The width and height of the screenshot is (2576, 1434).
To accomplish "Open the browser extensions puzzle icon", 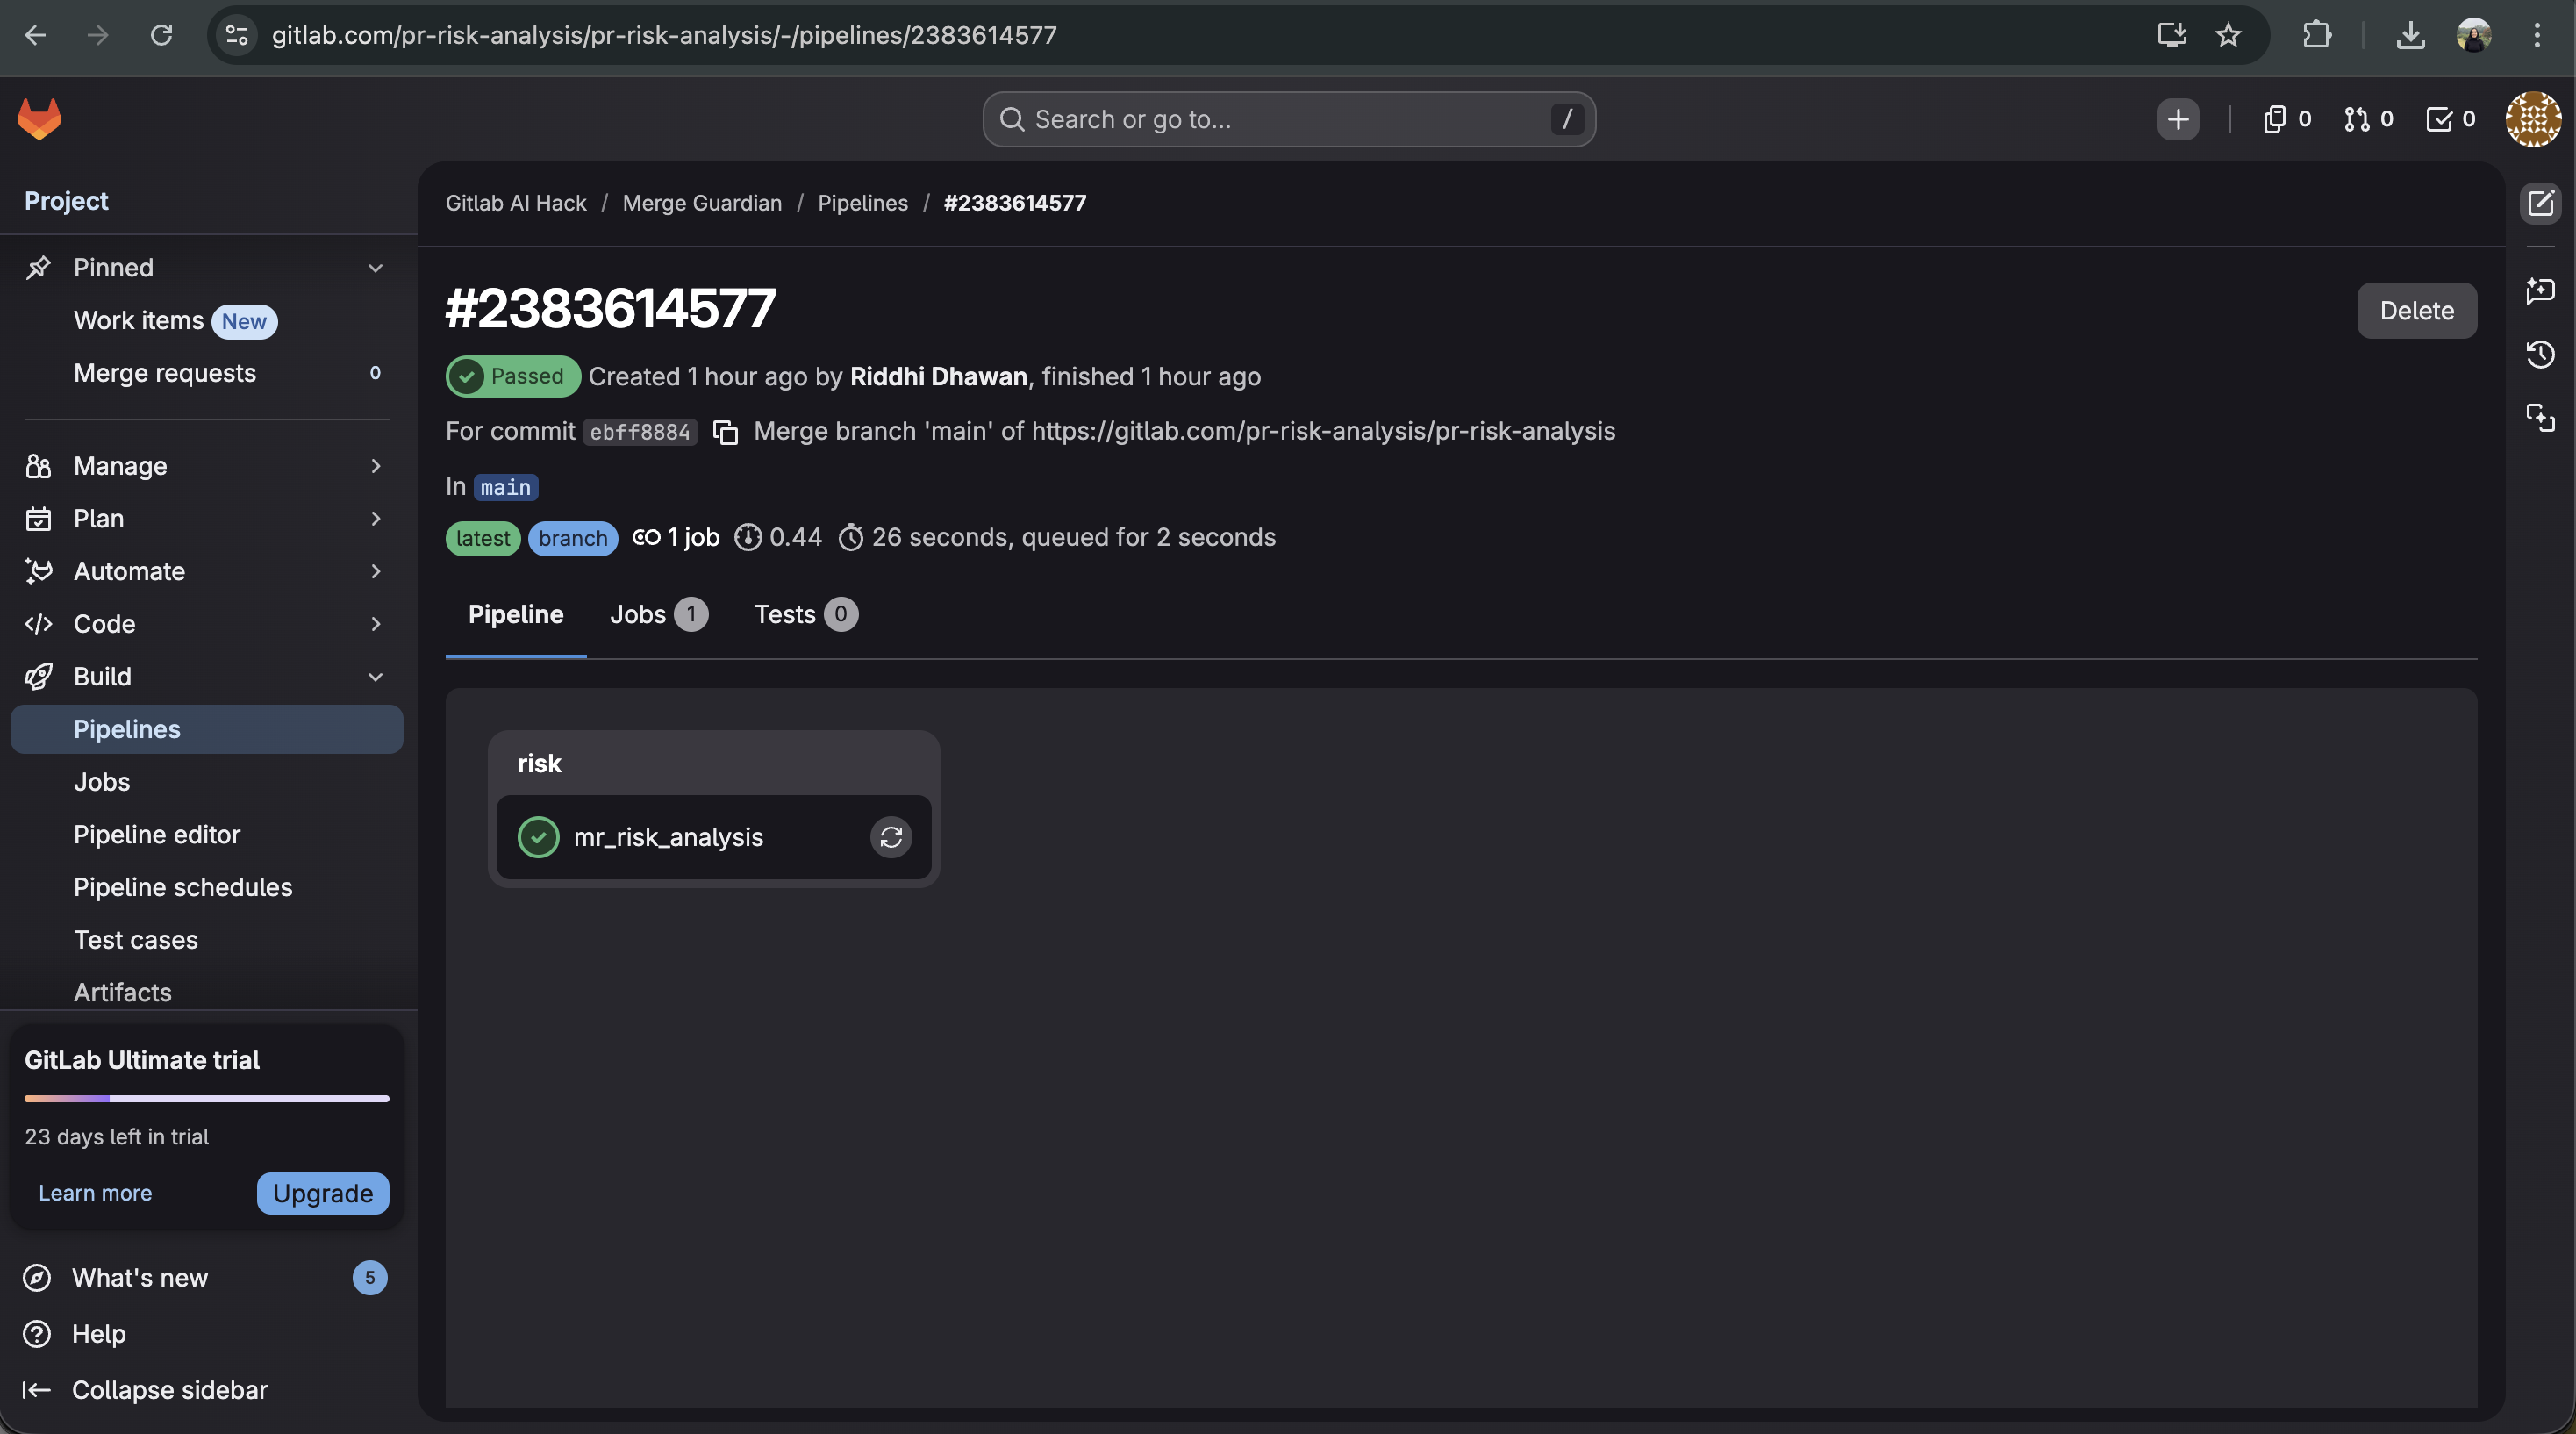I will (2316, 35).
